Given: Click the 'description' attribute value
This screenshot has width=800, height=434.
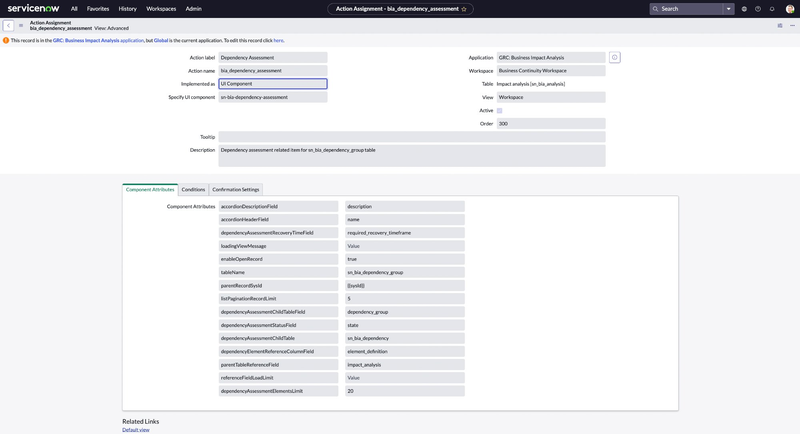Looking at the screenshot, I should [405, 207].
